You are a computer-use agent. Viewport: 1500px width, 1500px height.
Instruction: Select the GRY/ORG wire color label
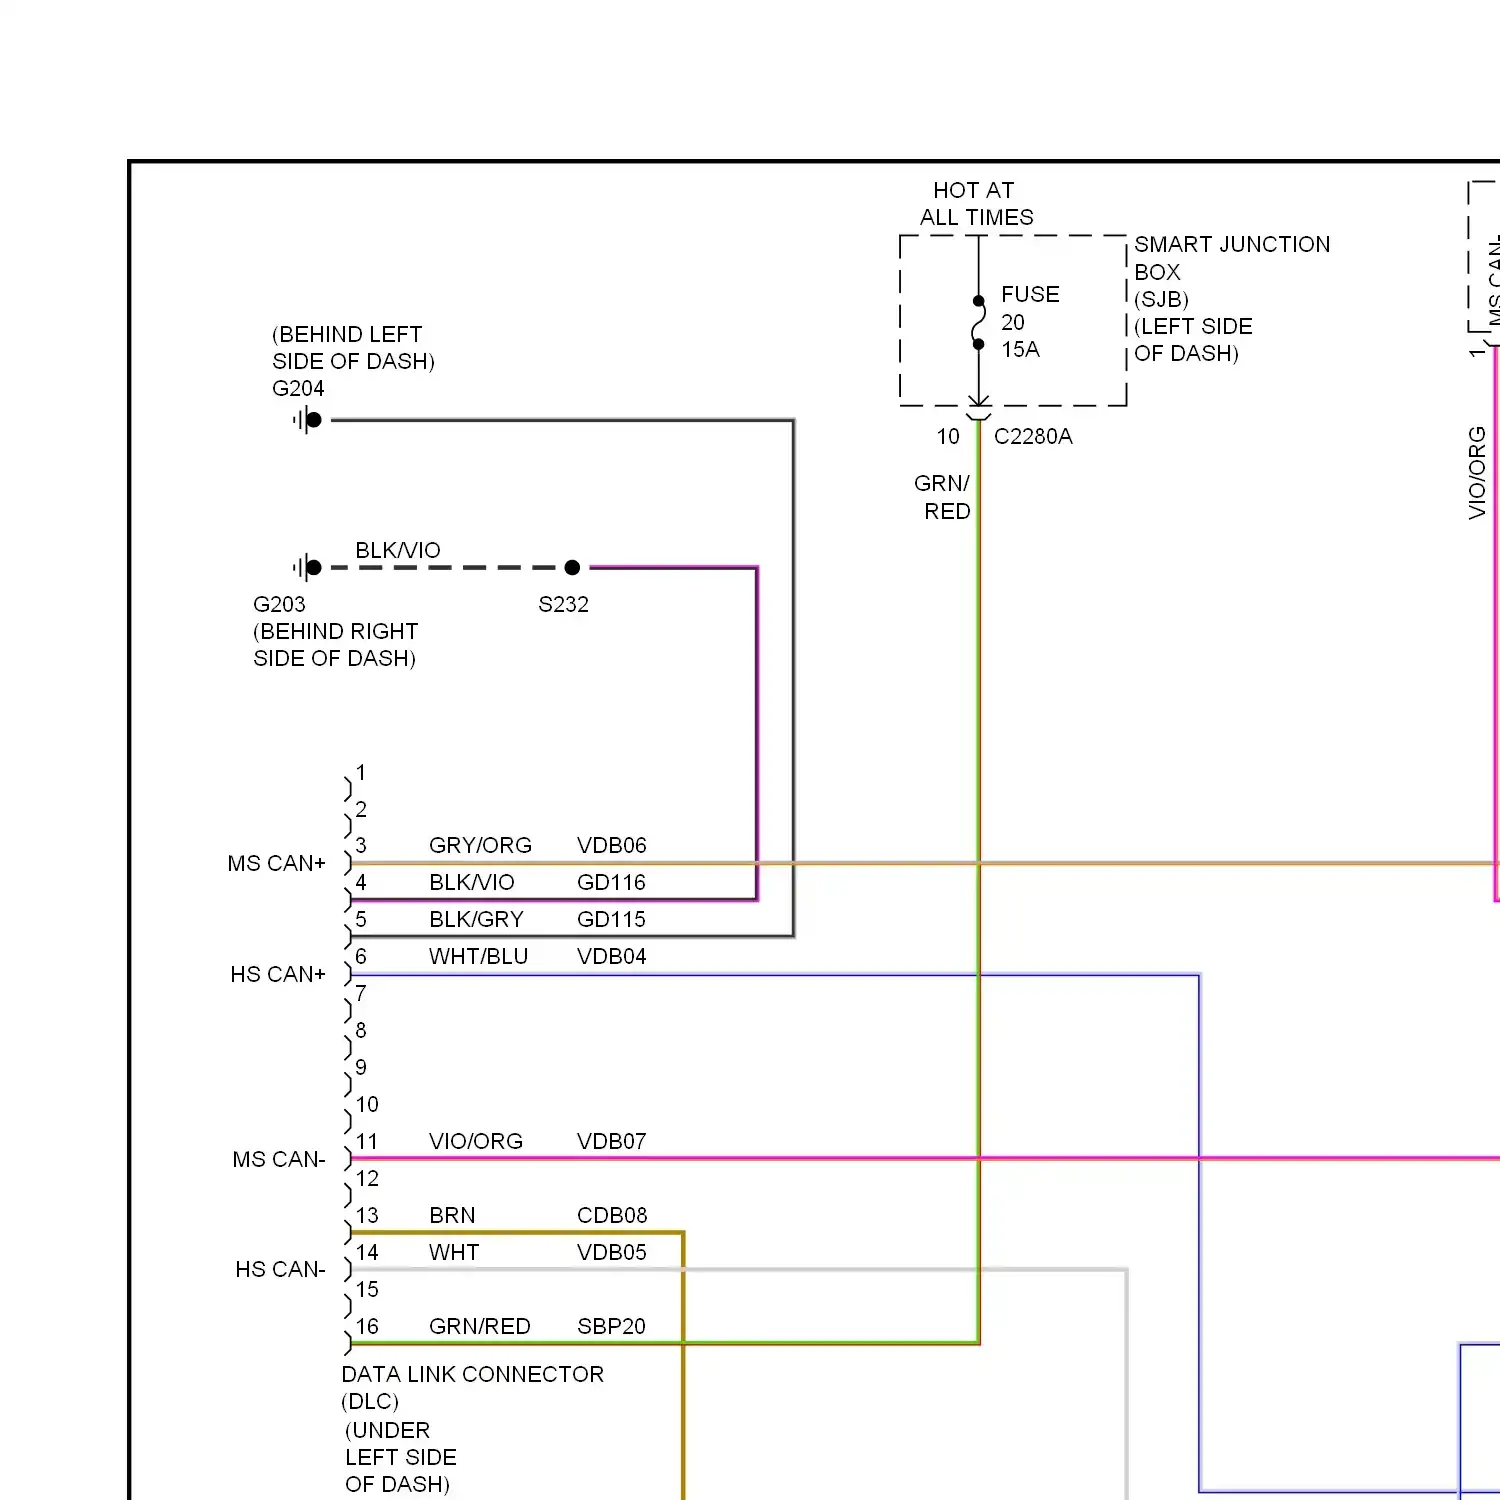[x=480, y=845]
